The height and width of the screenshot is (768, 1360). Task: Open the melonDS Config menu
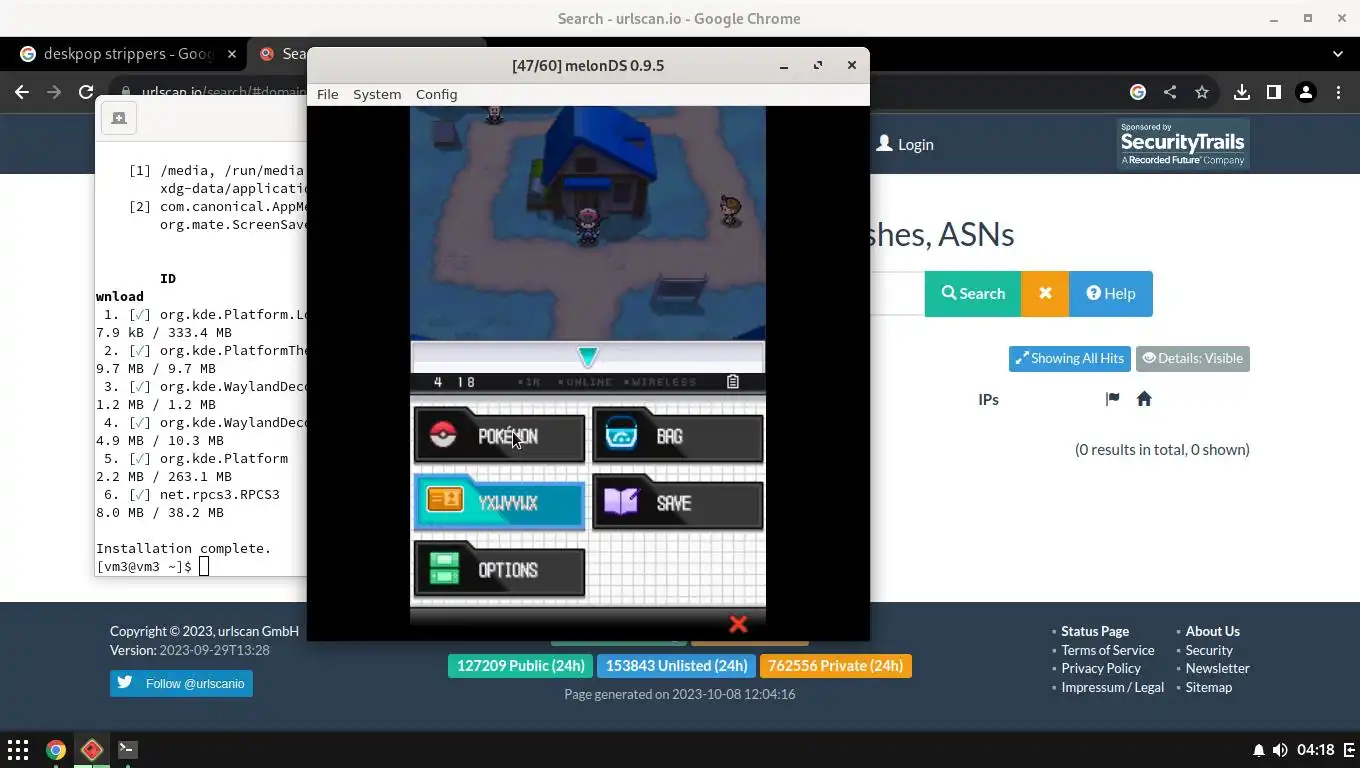(x=436, y=94)
